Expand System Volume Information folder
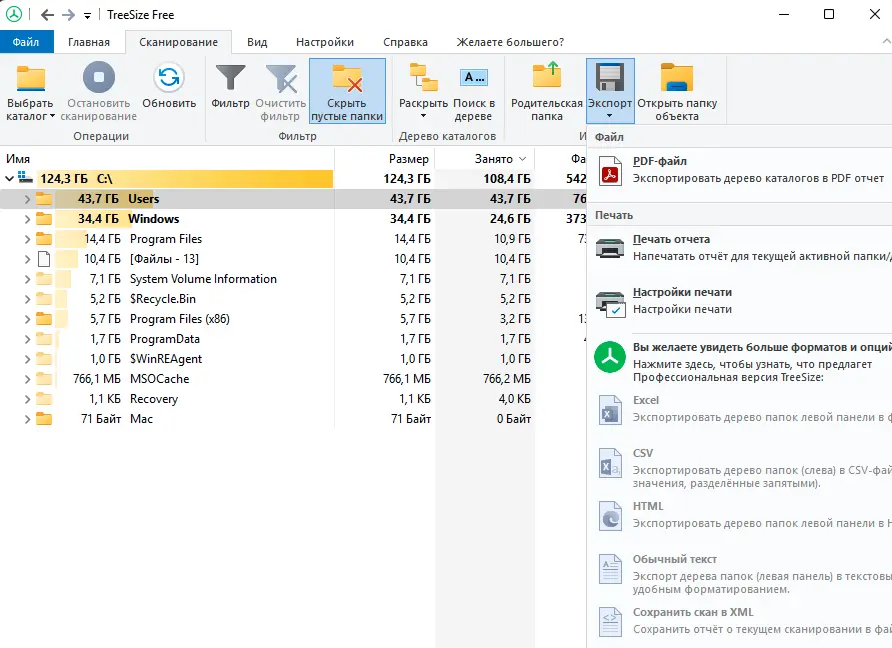This screenshot has height=648, width=892. click(x=27, y=279)
